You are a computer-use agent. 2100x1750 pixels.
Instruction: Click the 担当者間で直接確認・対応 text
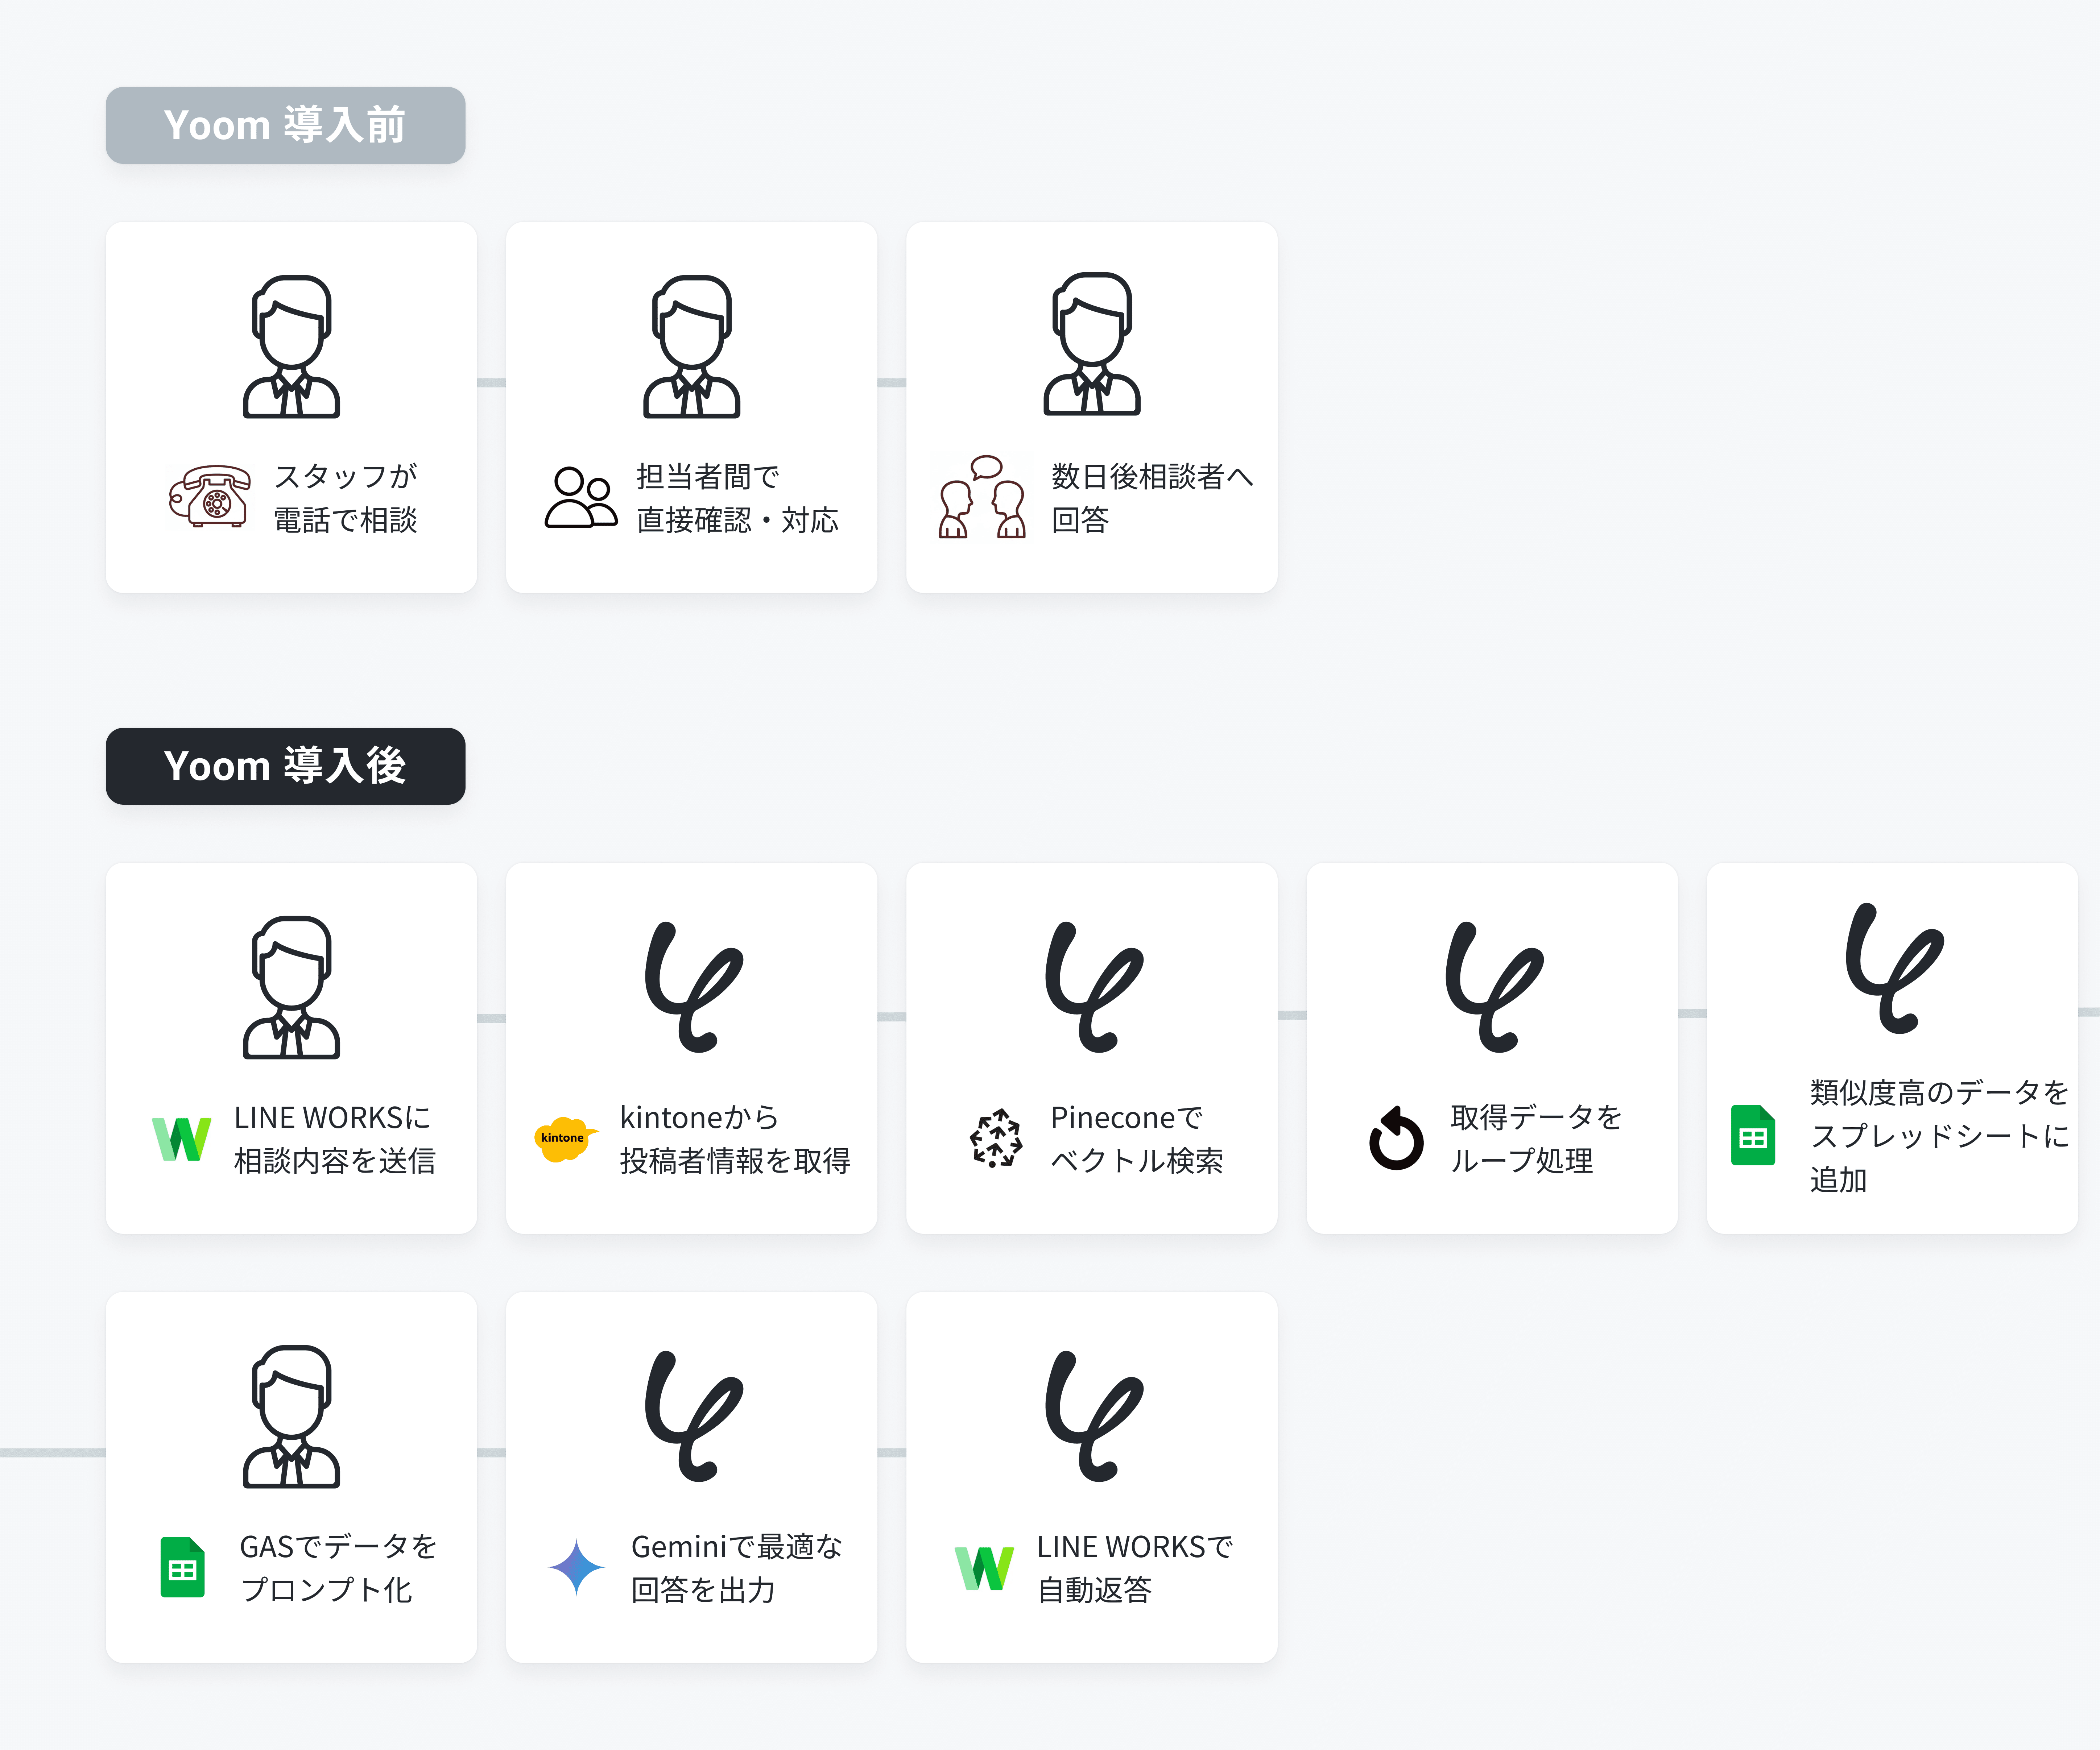[x=737, y=498]
